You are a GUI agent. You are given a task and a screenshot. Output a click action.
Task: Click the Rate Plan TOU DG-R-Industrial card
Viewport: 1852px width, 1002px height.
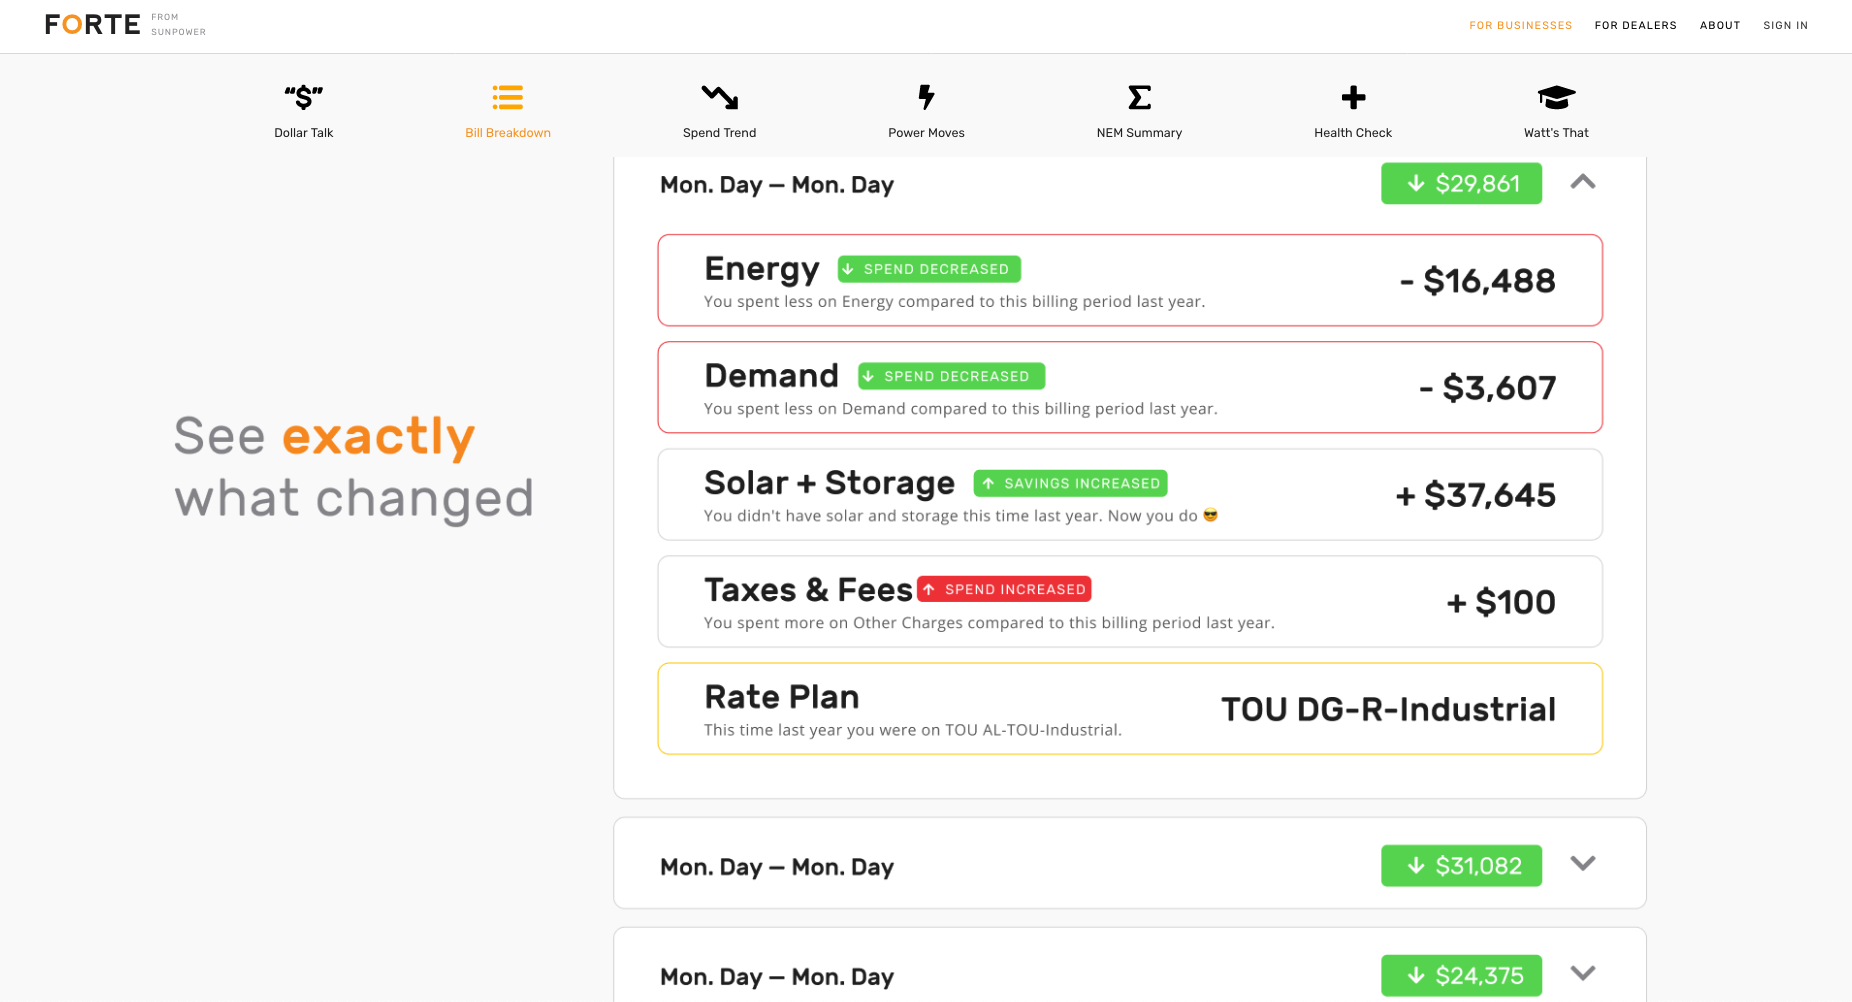coord(1130,709)
